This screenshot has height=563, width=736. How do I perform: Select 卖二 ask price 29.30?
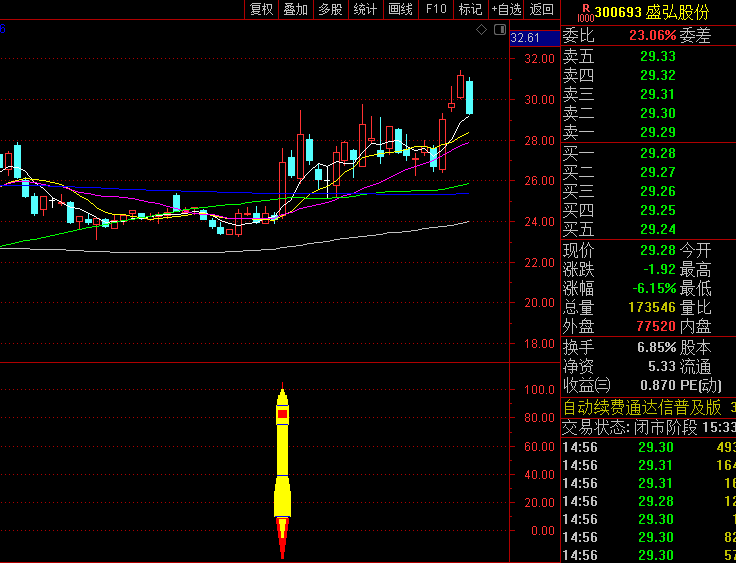[x=658, y=113]
